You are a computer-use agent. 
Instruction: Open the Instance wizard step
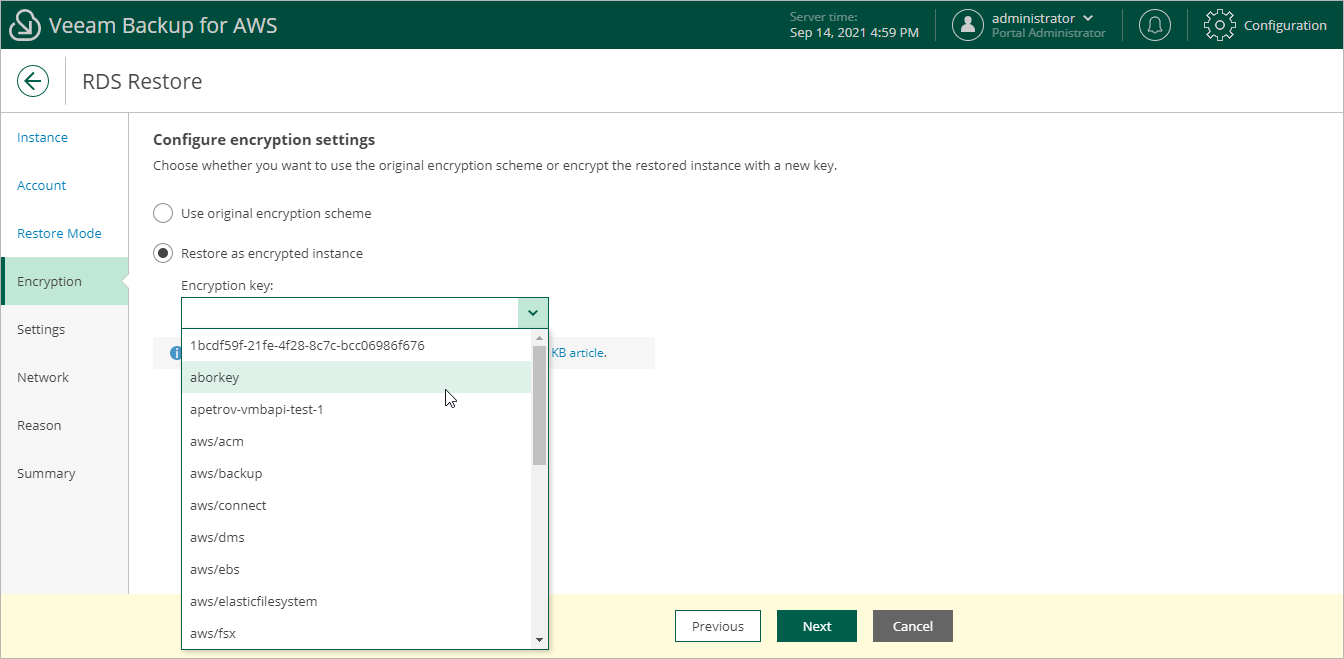[42, 137]
